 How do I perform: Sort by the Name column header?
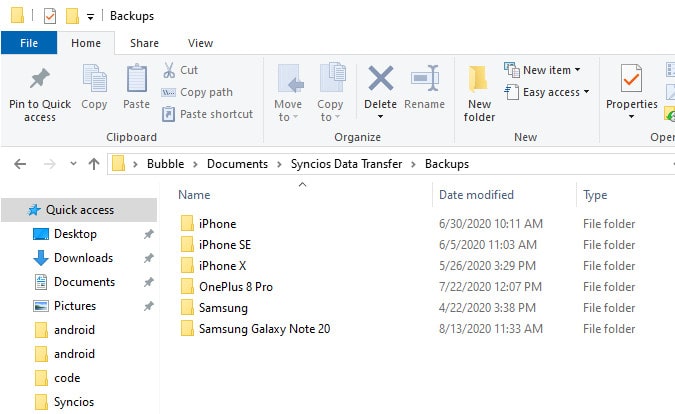194,195
